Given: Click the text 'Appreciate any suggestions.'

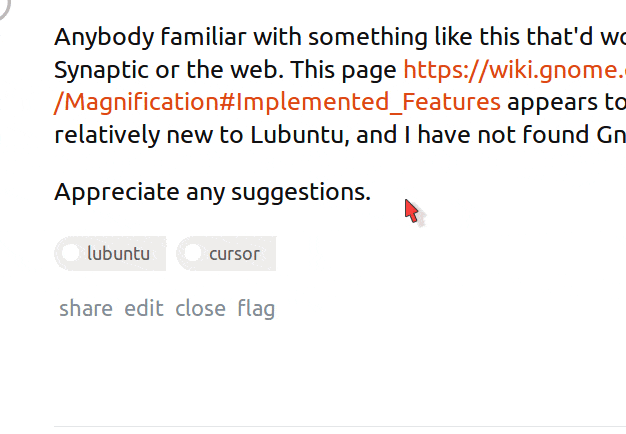Looking at the screenshot, I should 212,191.
